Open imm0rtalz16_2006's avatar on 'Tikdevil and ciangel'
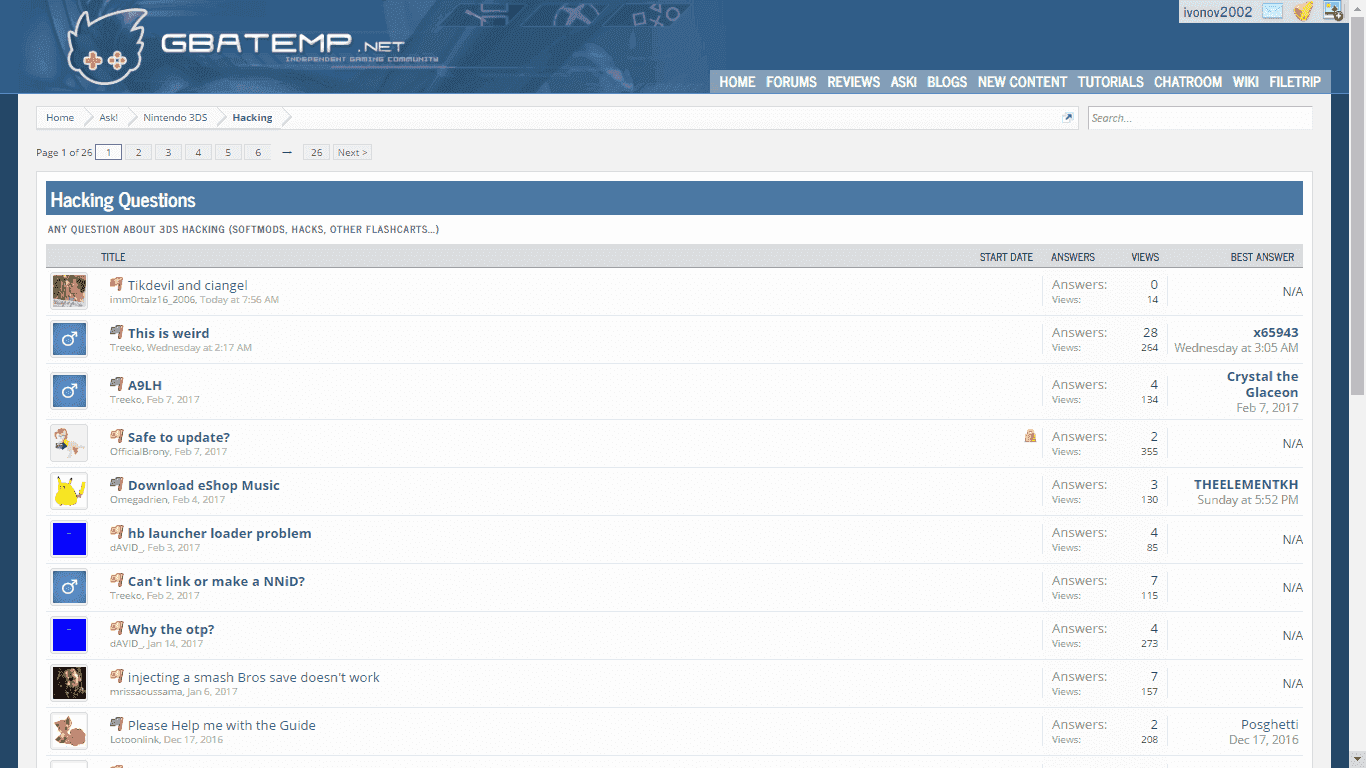Viewport: 1366px width, 768px height. (x=70, y=291)
